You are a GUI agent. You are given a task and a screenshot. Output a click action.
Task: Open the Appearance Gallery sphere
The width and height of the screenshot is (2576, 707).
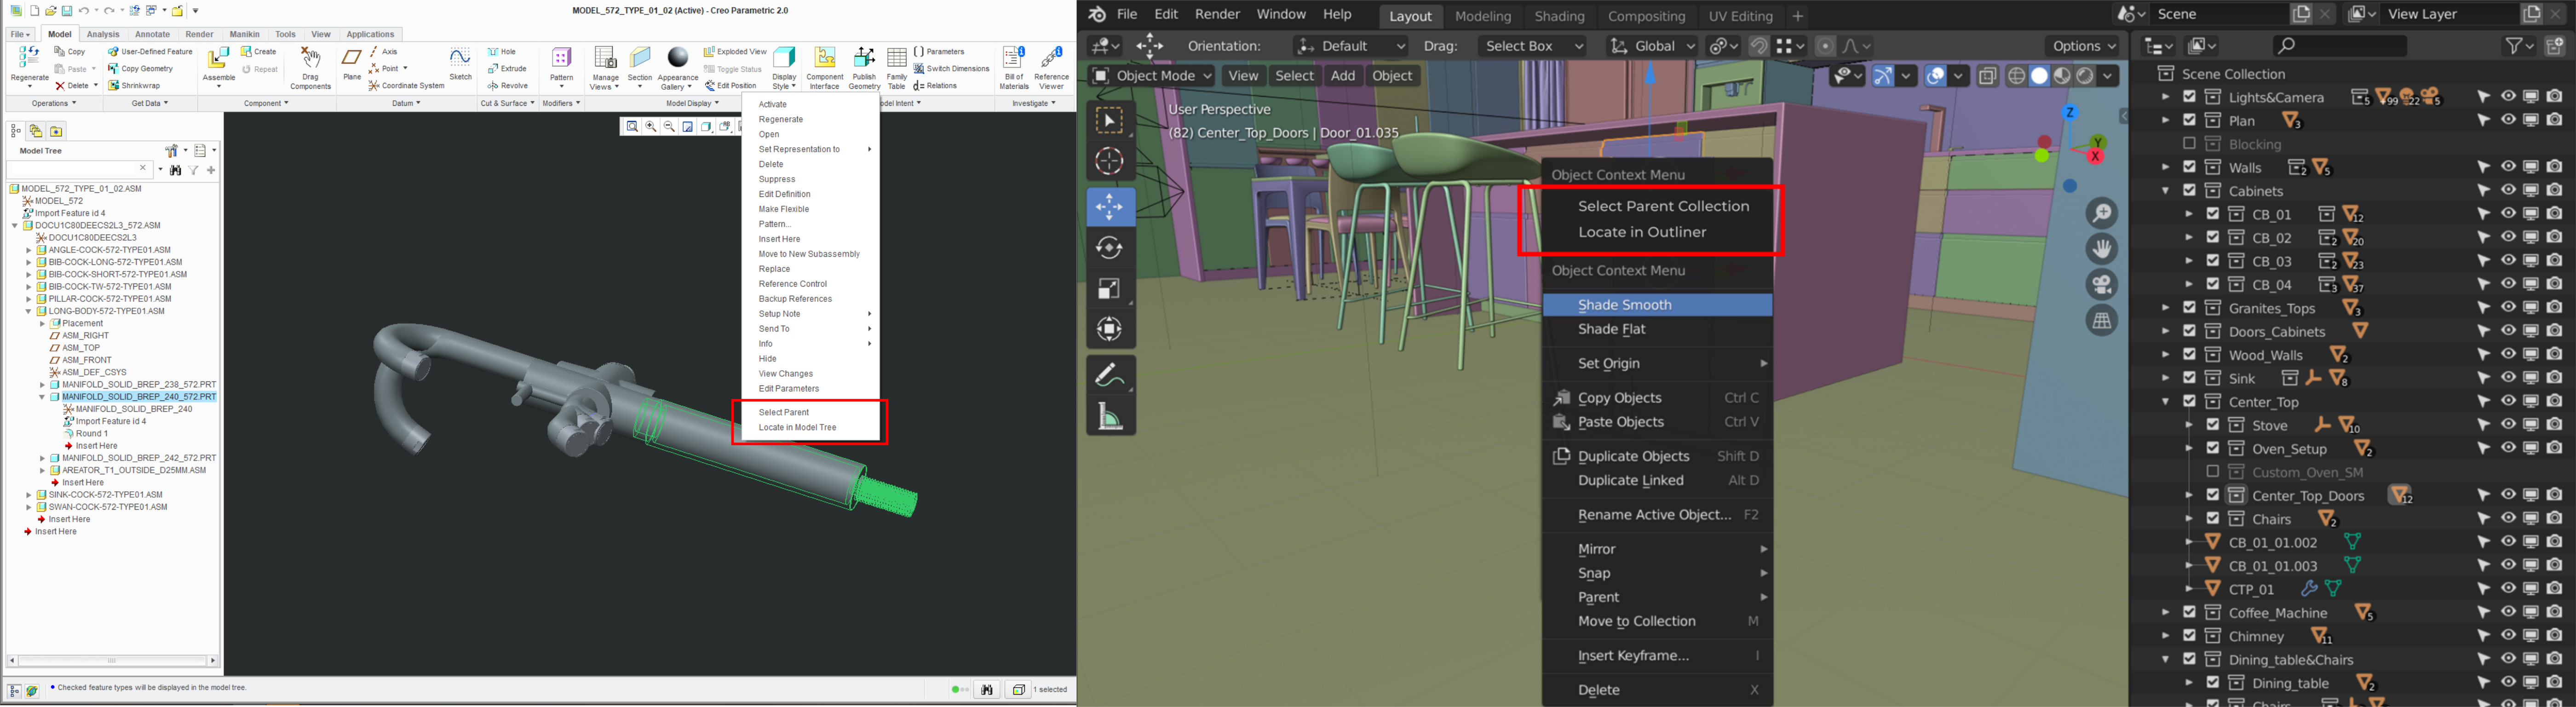point(678,57)
